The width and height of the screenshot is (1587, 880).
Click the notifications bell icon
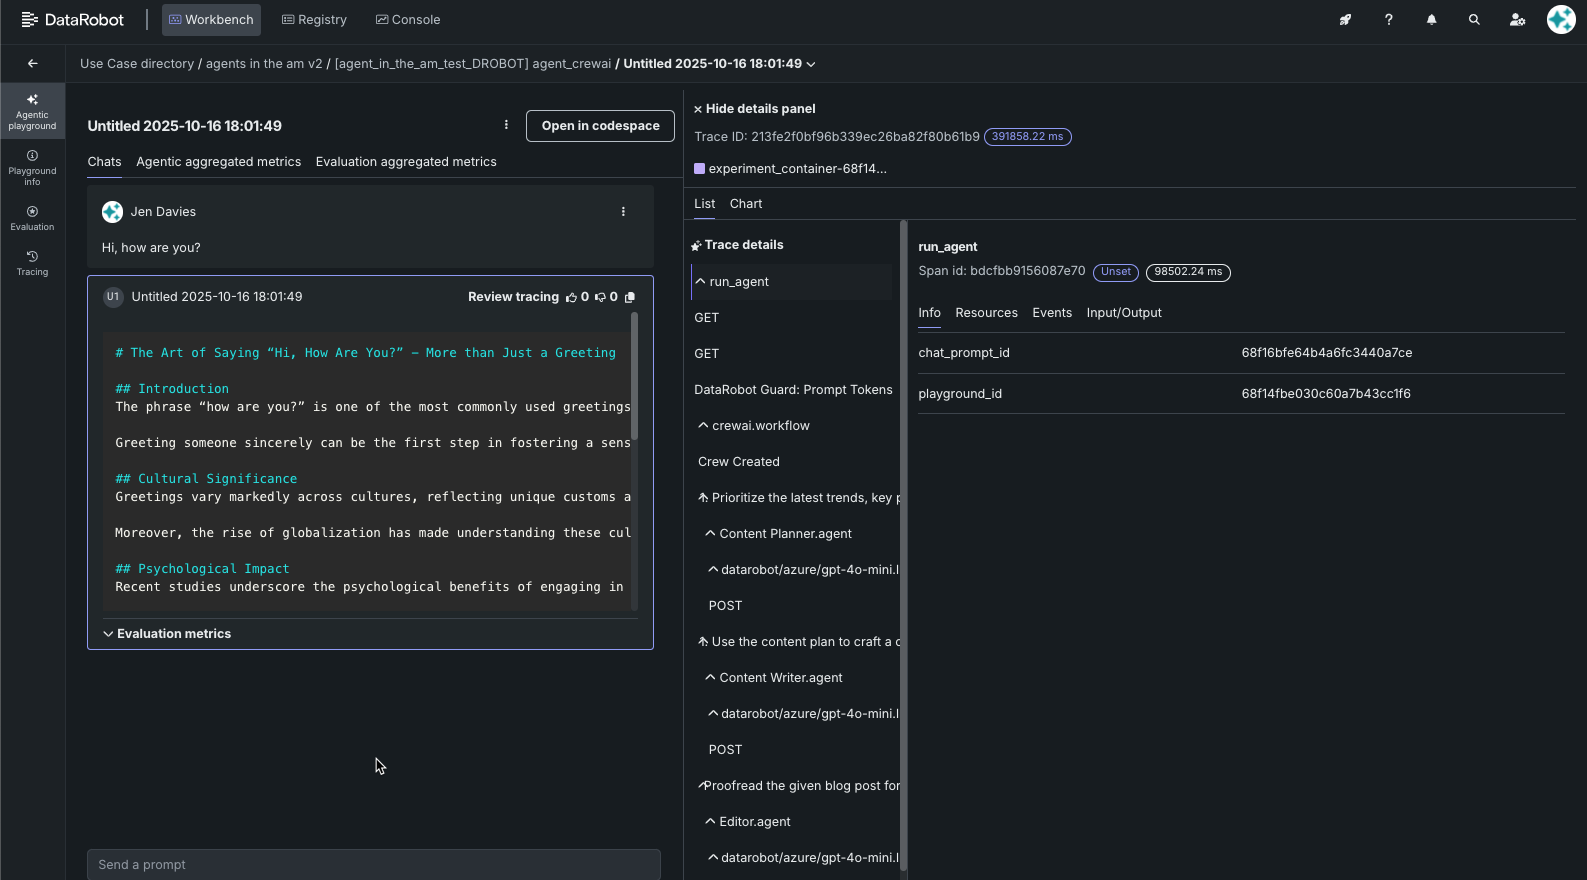coord(1431,20)
